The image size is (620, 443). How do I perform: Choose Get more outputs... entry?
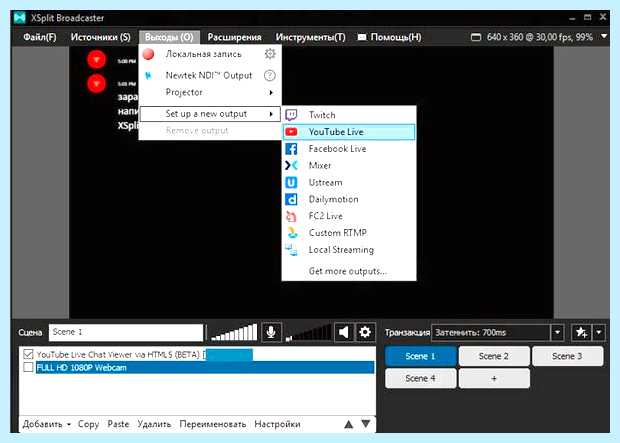click(x=348, y=271)
